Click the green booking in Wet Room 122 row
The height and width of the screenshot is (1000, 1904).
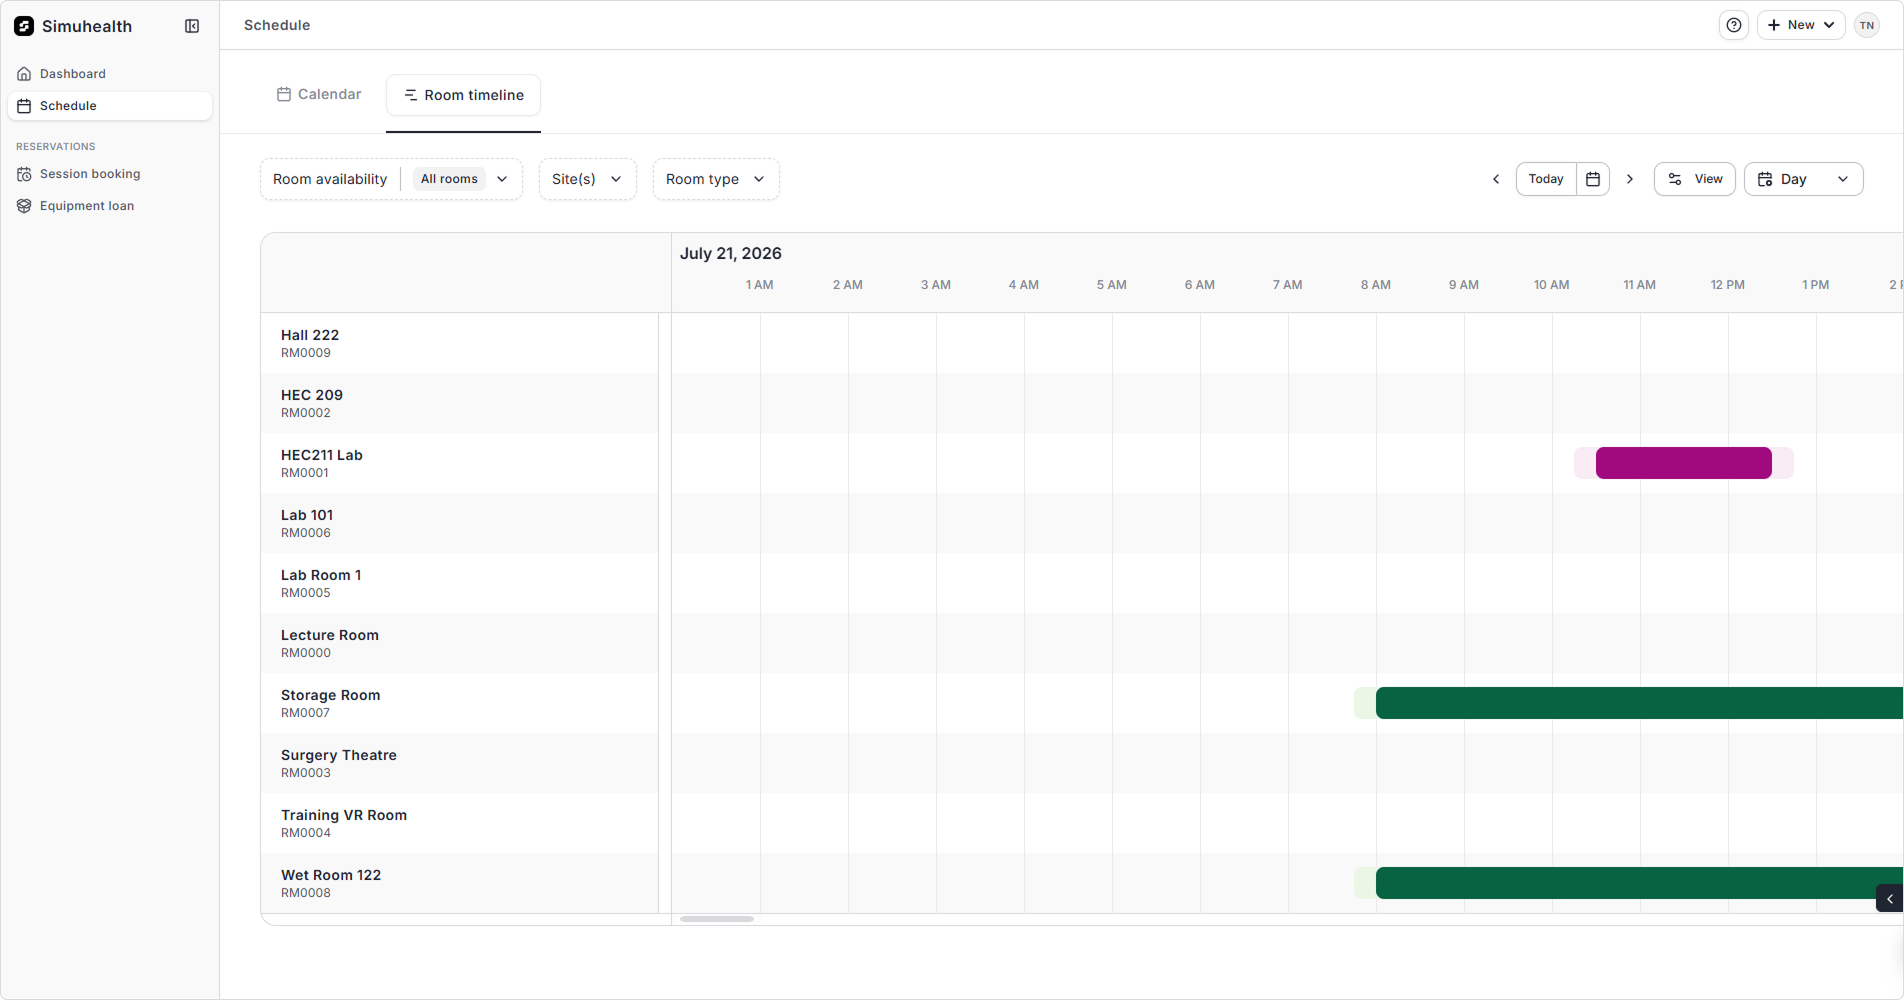[x=1639, y=883]
